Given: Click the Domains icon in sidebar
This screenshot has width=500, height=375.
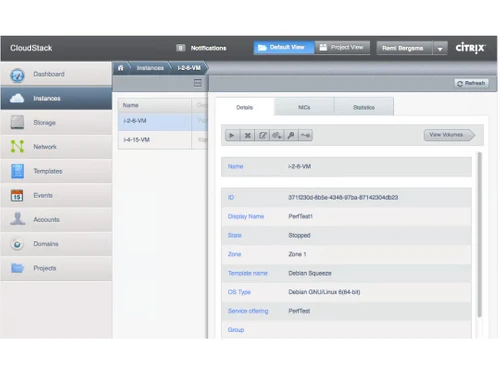Looking at the screenshot, I should coord(17,244).
